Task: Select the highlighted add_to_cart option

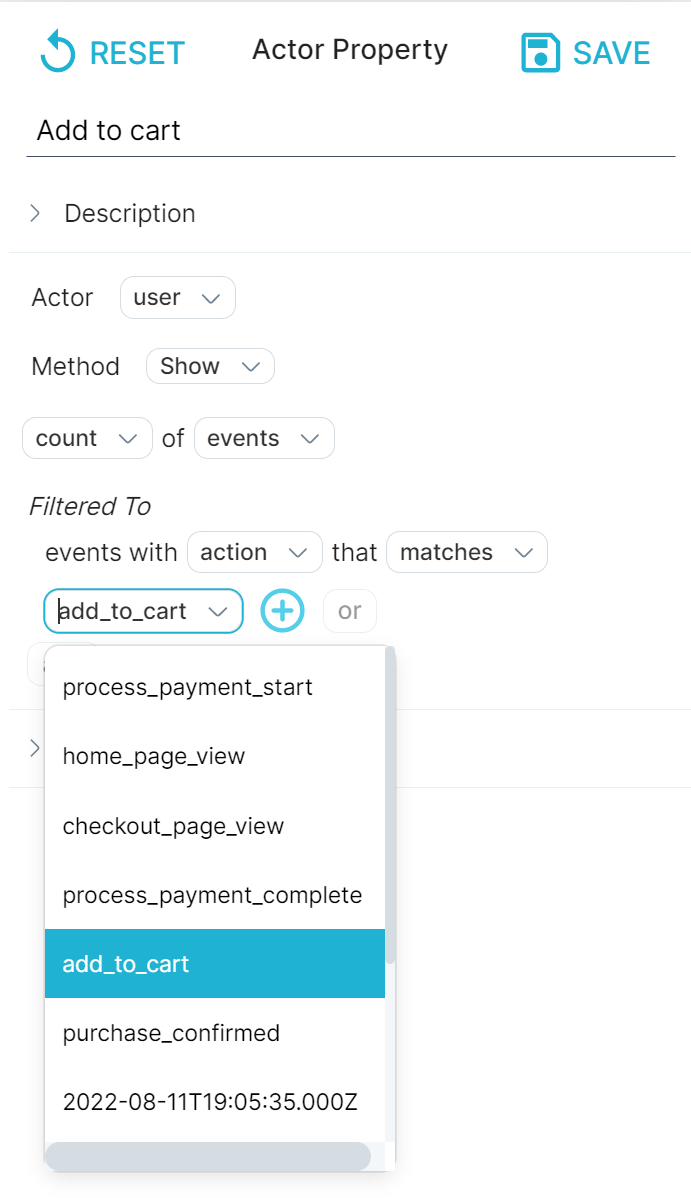Action: coord(215,963)
